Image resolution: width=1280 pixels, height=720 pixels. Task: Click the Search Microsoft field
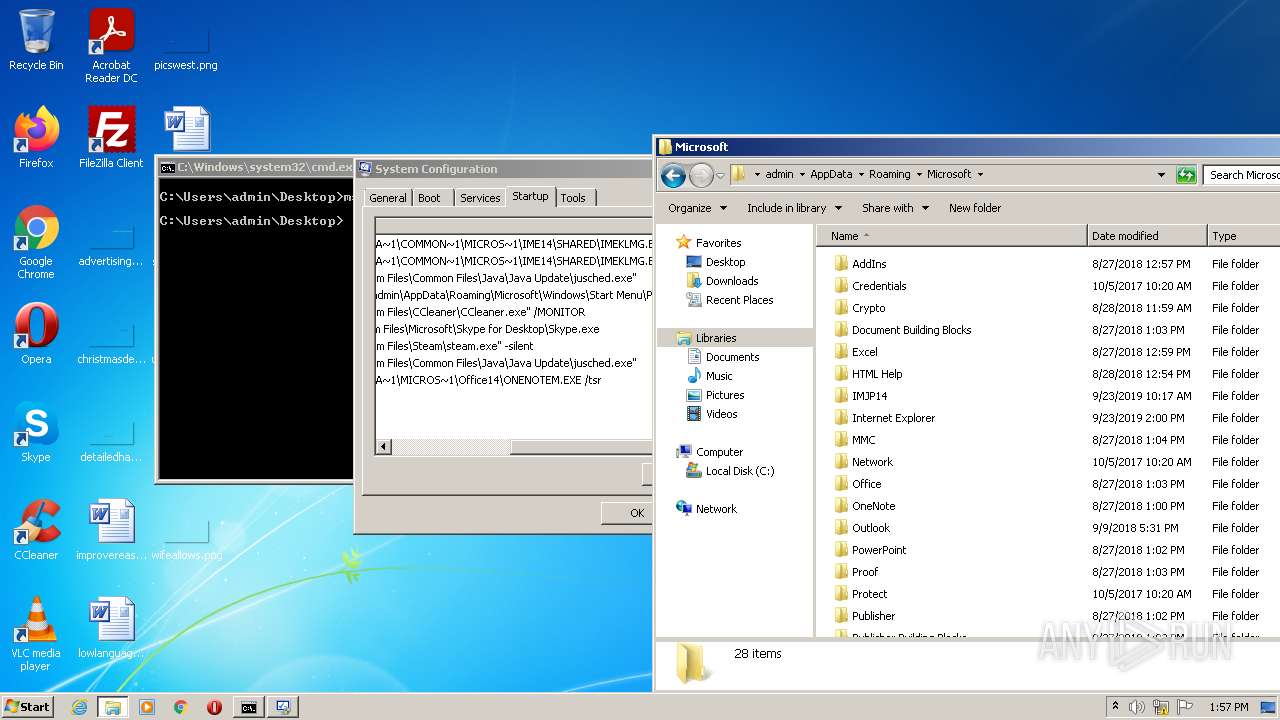click(1242, 175)
